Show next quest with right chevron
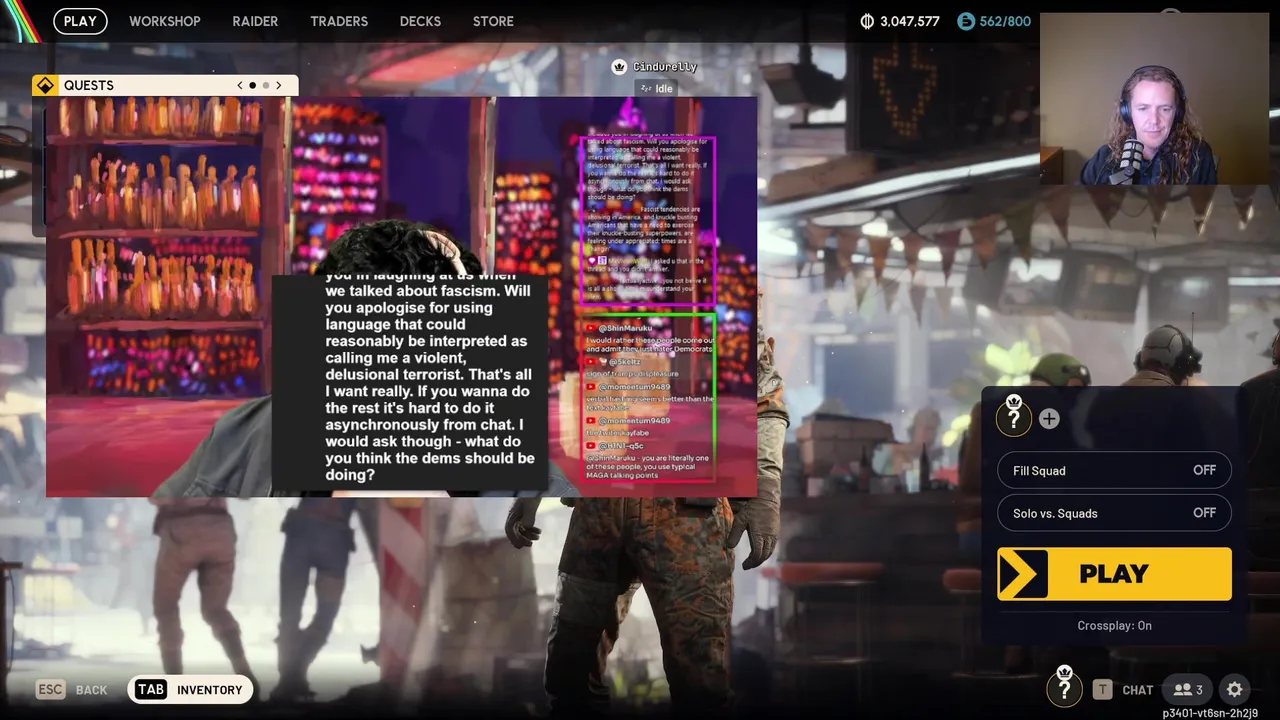The width and height of the screenshot is (1280, 720). coord(279,85)
